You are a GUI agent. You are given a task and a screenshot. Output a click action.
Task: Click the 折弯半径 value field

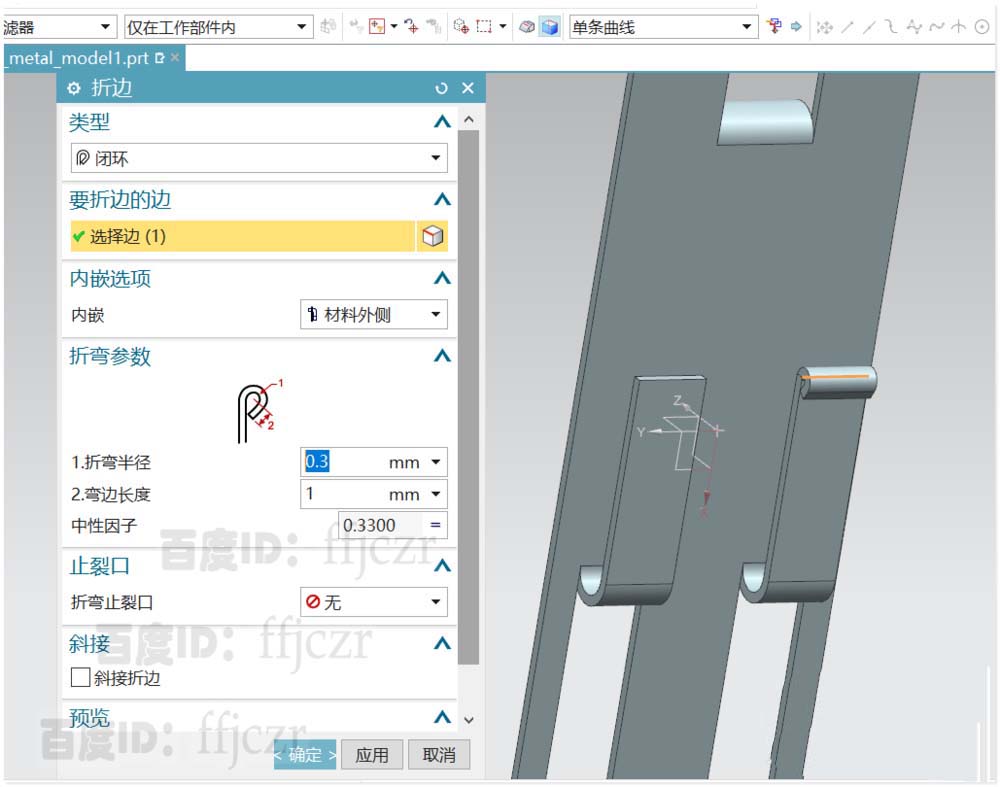(343, 462)
